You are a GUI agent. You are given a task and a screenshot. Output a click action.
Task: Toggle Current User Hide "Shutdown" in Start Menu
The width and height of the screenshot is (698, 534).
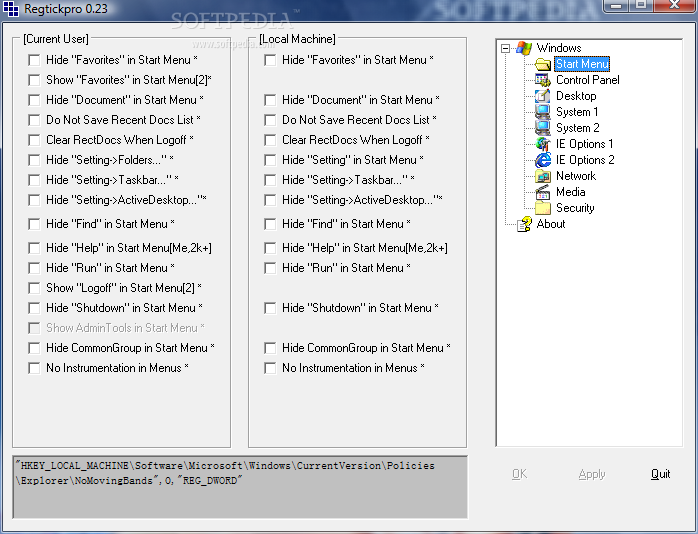34,308
